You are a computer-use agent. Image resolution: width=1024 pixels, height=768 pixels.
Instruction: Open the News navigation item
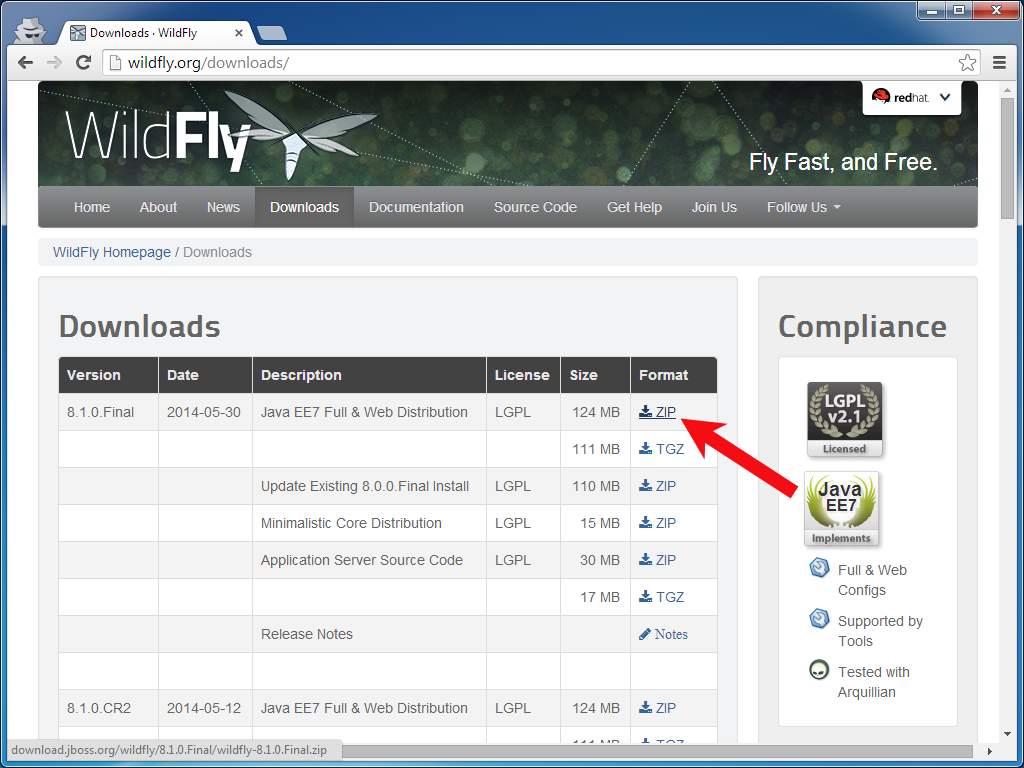223,207
